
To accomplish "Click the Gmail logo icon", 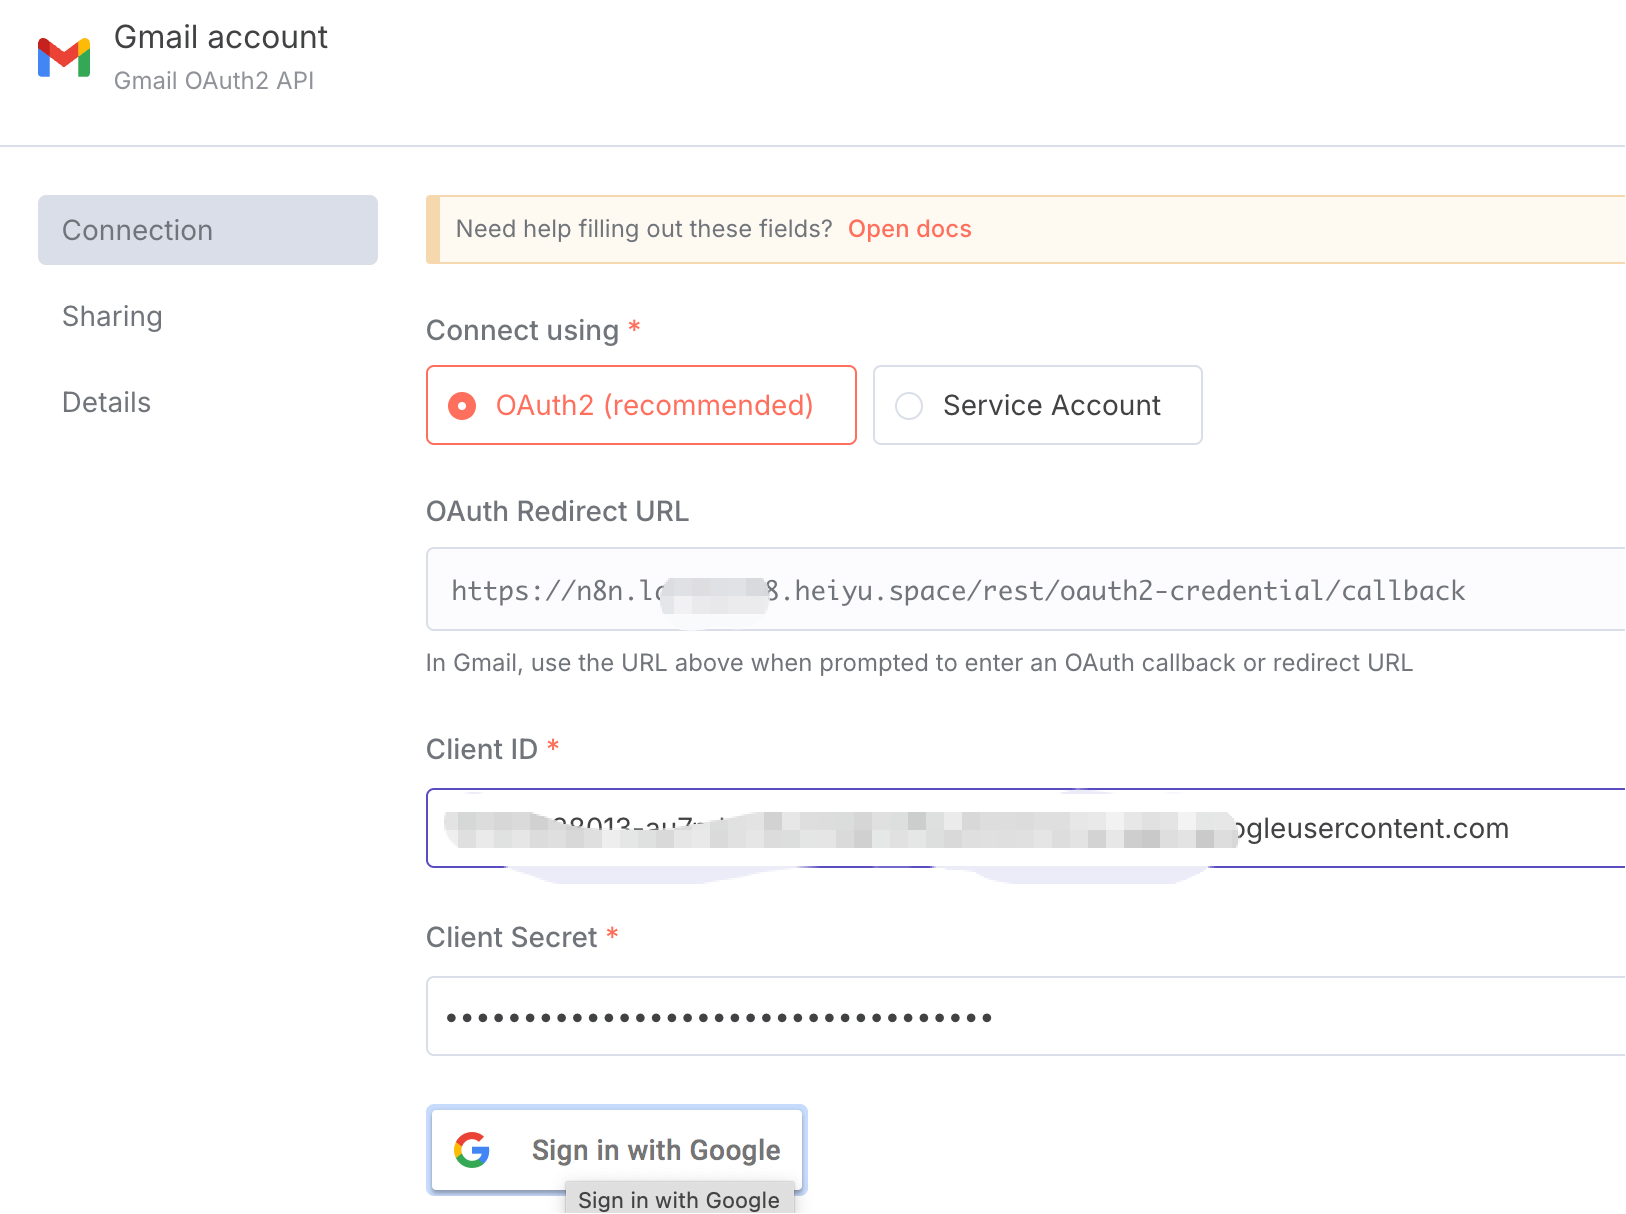I will click(64, 57).
